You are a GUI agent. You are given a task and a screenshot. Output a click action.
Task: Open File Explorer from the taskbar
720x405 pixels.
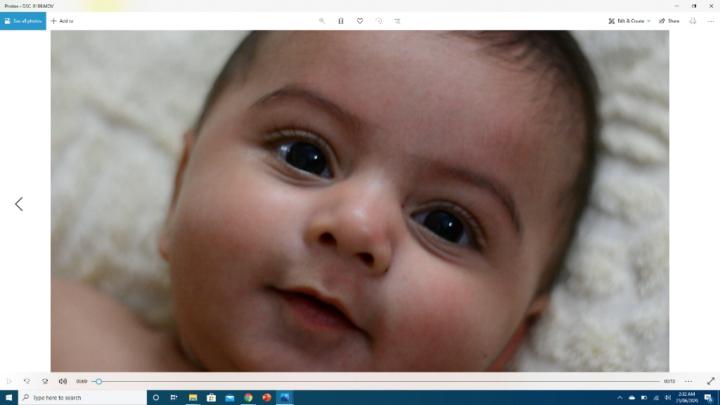(193, 398)
